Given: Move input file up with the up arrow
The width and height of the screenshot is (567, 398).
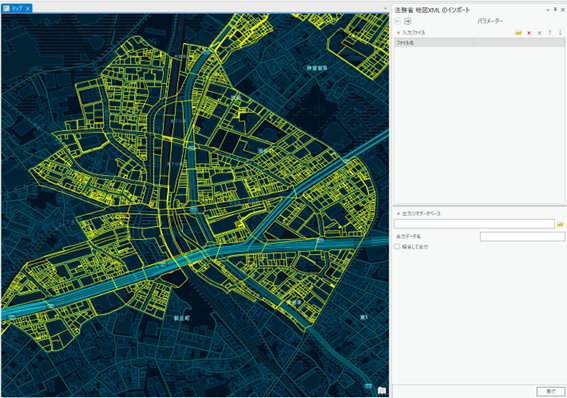Looking at the screenshot, I should click(550, 33).
